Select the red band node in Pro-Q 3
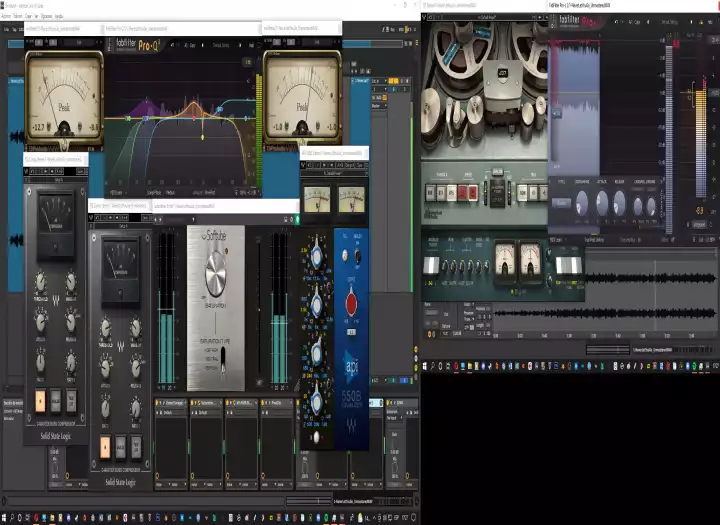 click(x=194, y=119)
